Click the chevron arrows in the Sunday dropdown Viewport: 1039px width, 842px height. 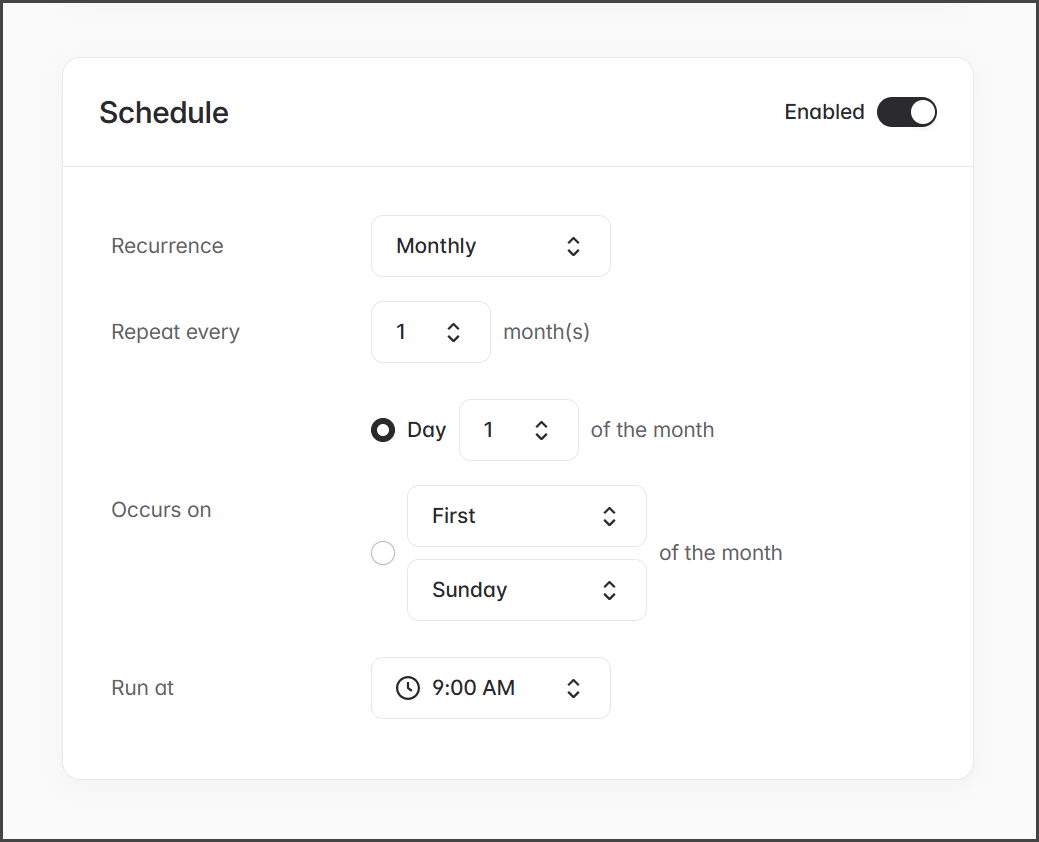click(609, 590)
